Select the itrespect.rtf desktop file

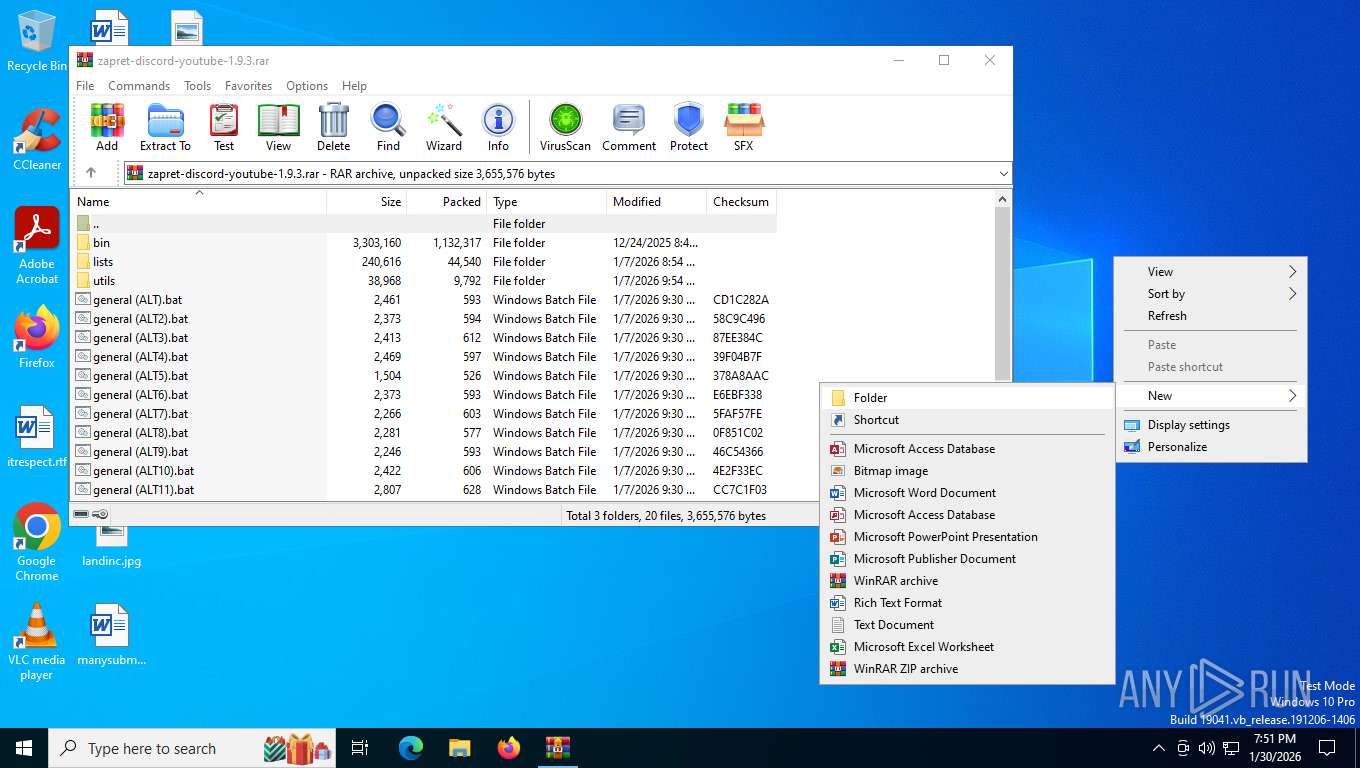(x=37, y=437)
